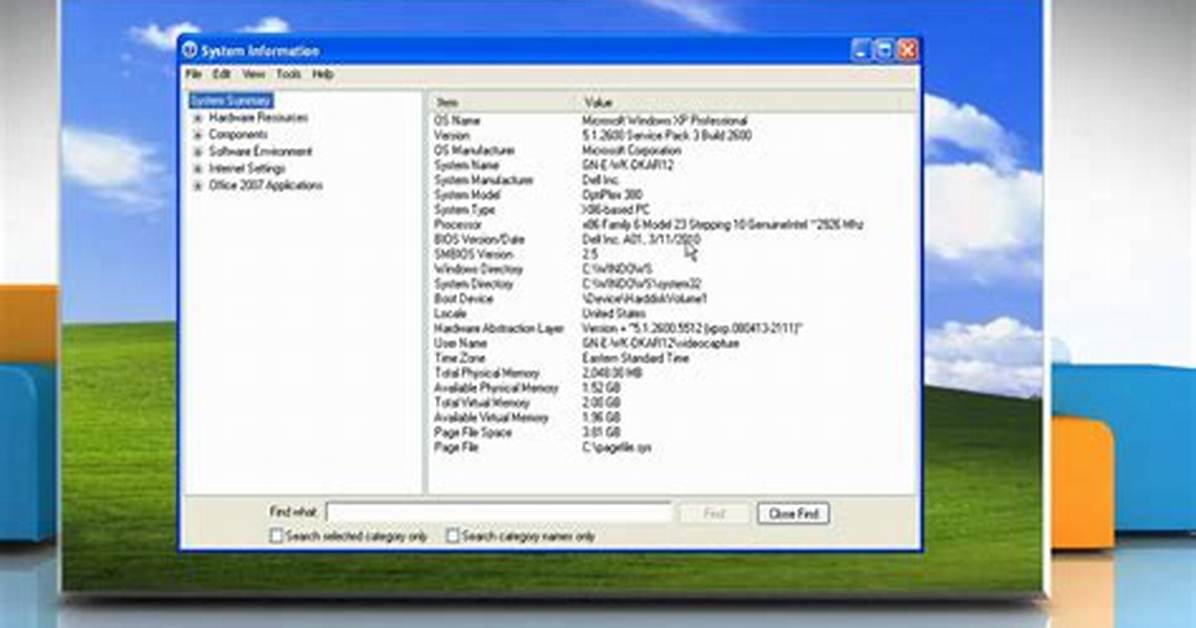This screenshot has height=628, width=1196.
Task: Select Internet Settings tree item
Action: 247,168
